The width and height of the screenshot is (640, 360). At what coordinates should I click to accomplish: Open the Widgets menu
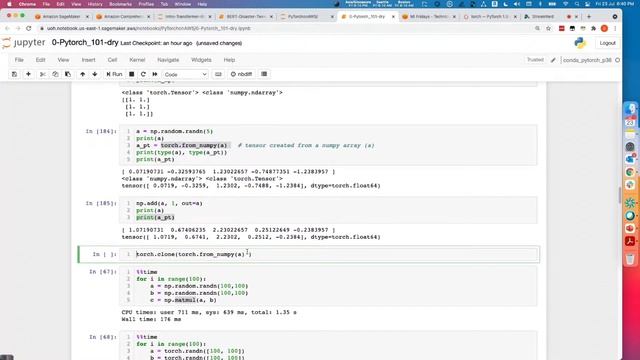pos(201,60)
